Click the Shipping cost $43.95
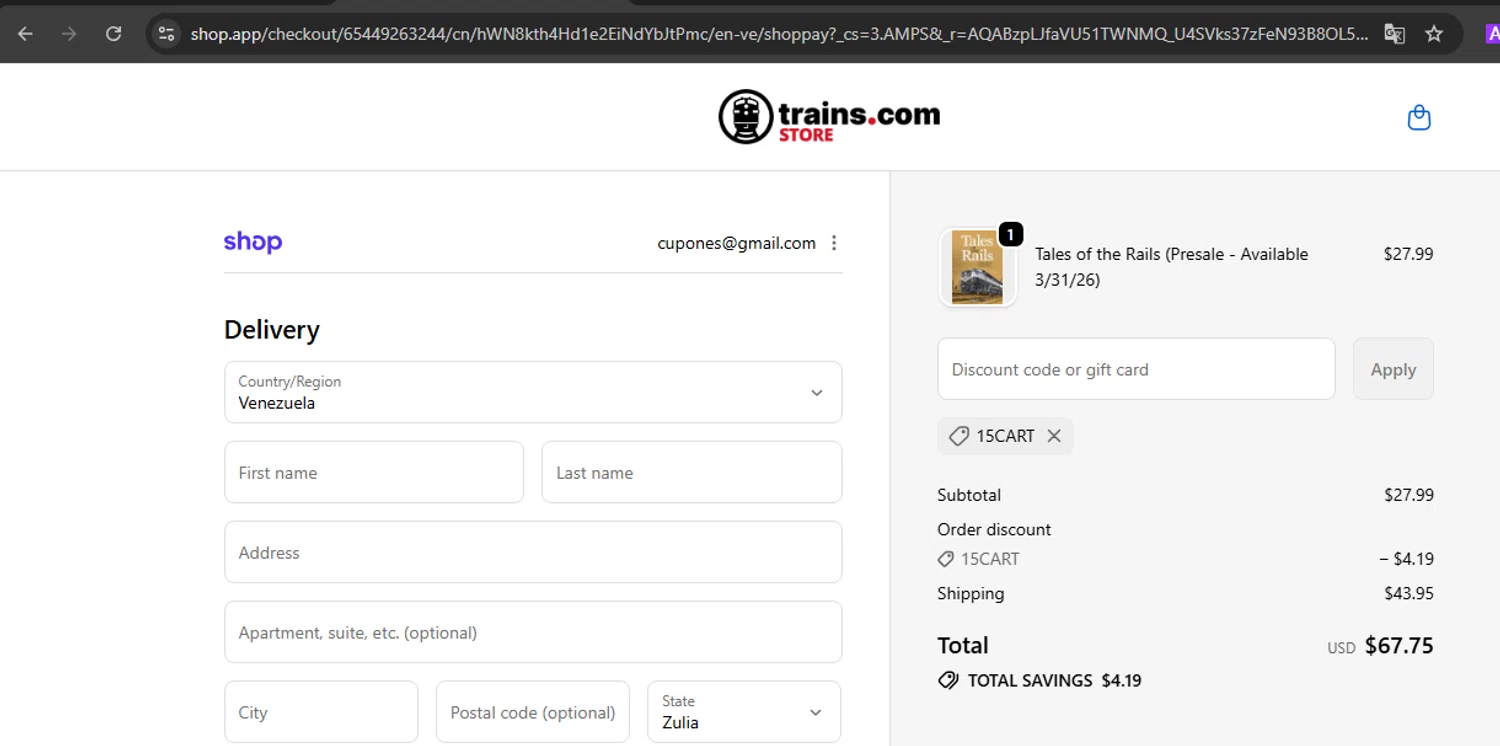Image resolution: width=1500 pixels, height=746 pixels. click(x=1408, y=593)
